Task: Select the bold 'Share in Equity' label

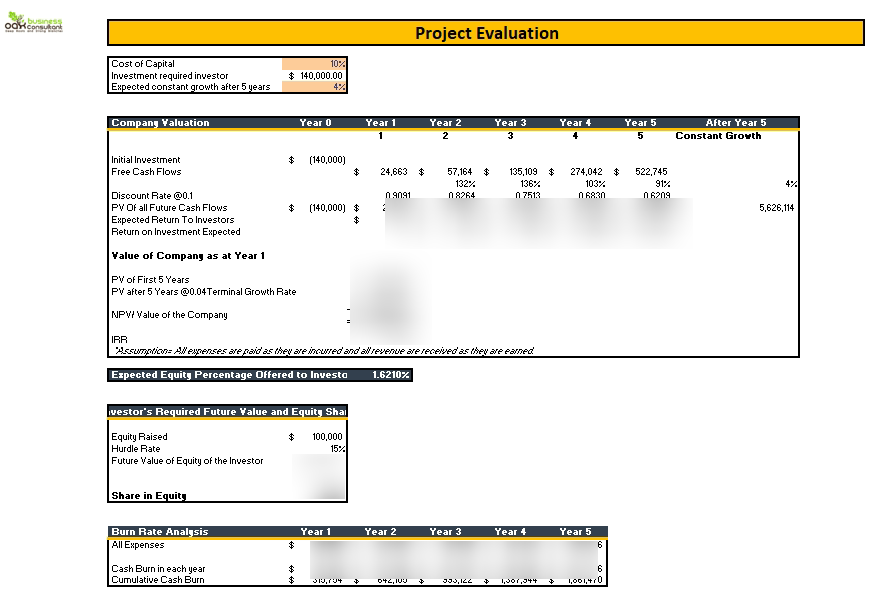Action: click(148, 495)
